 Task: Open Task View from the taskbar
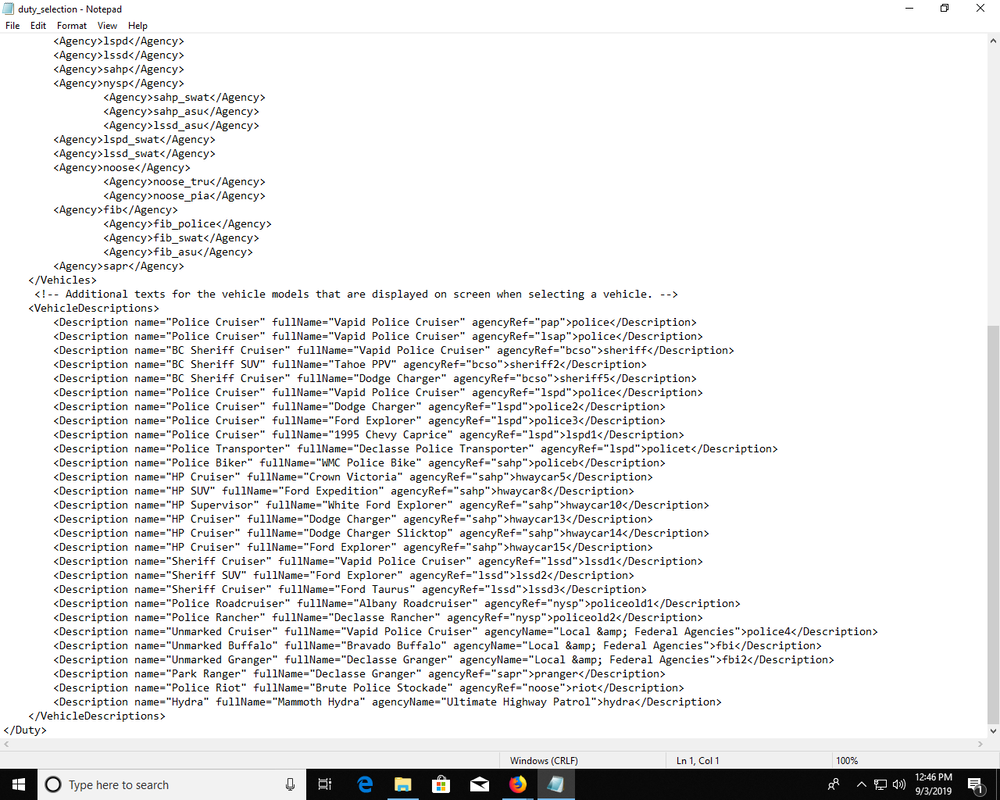point(324,784)
